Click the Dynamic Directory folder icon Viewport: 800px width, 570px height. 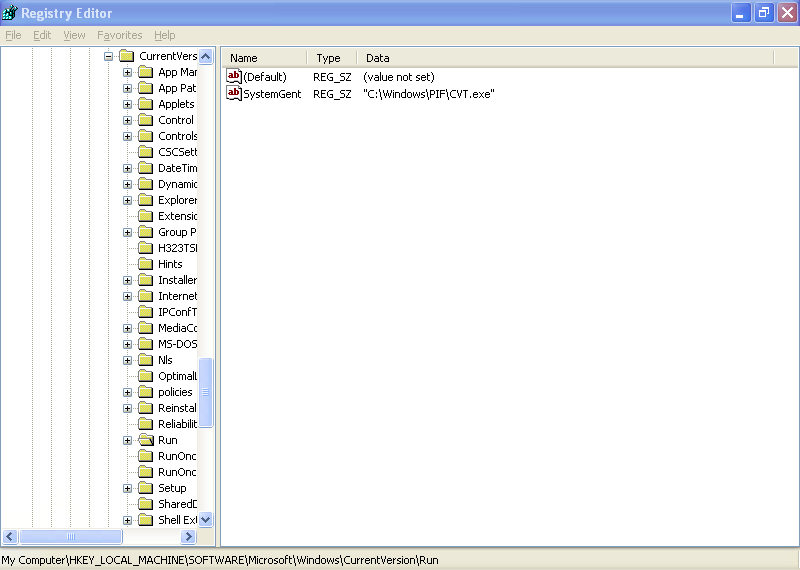(146, 184)
